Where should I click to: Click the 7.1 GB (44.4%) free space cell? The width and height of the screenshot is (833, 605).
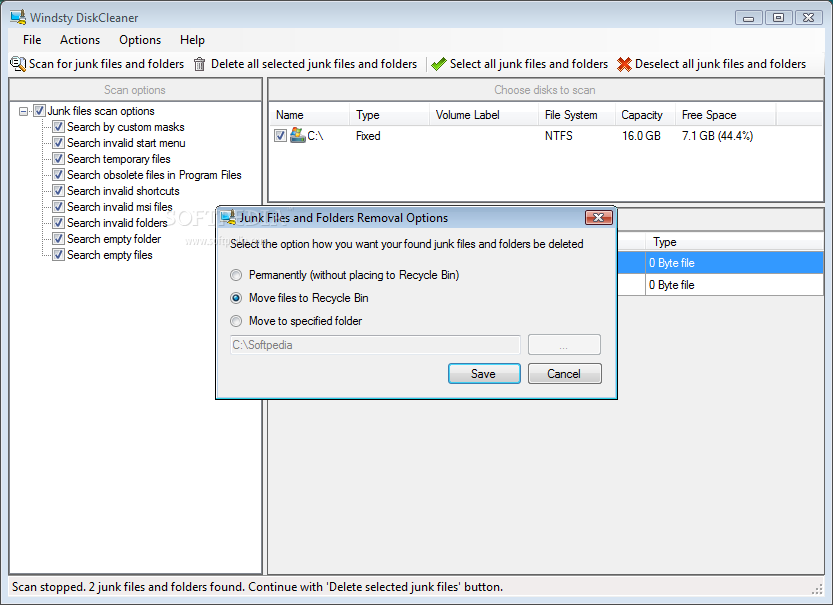[x=717, y=135]
